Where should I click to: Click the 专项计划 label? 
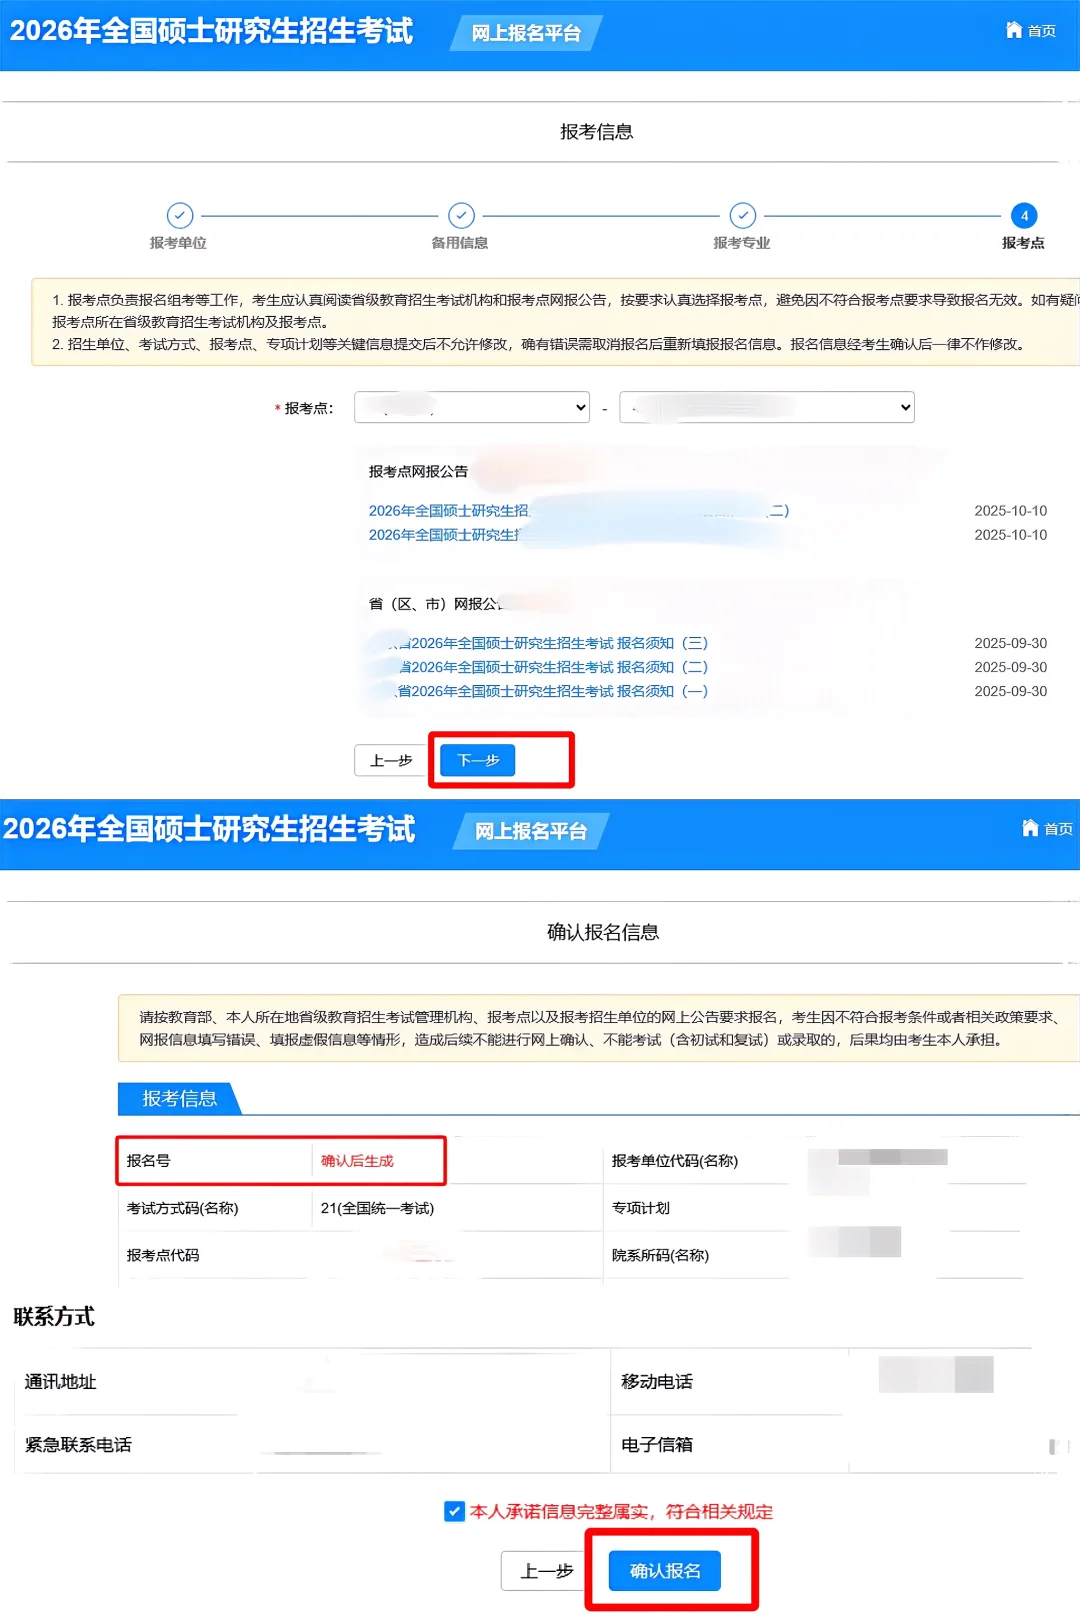pyautogui.click(x=641, y=1208)
